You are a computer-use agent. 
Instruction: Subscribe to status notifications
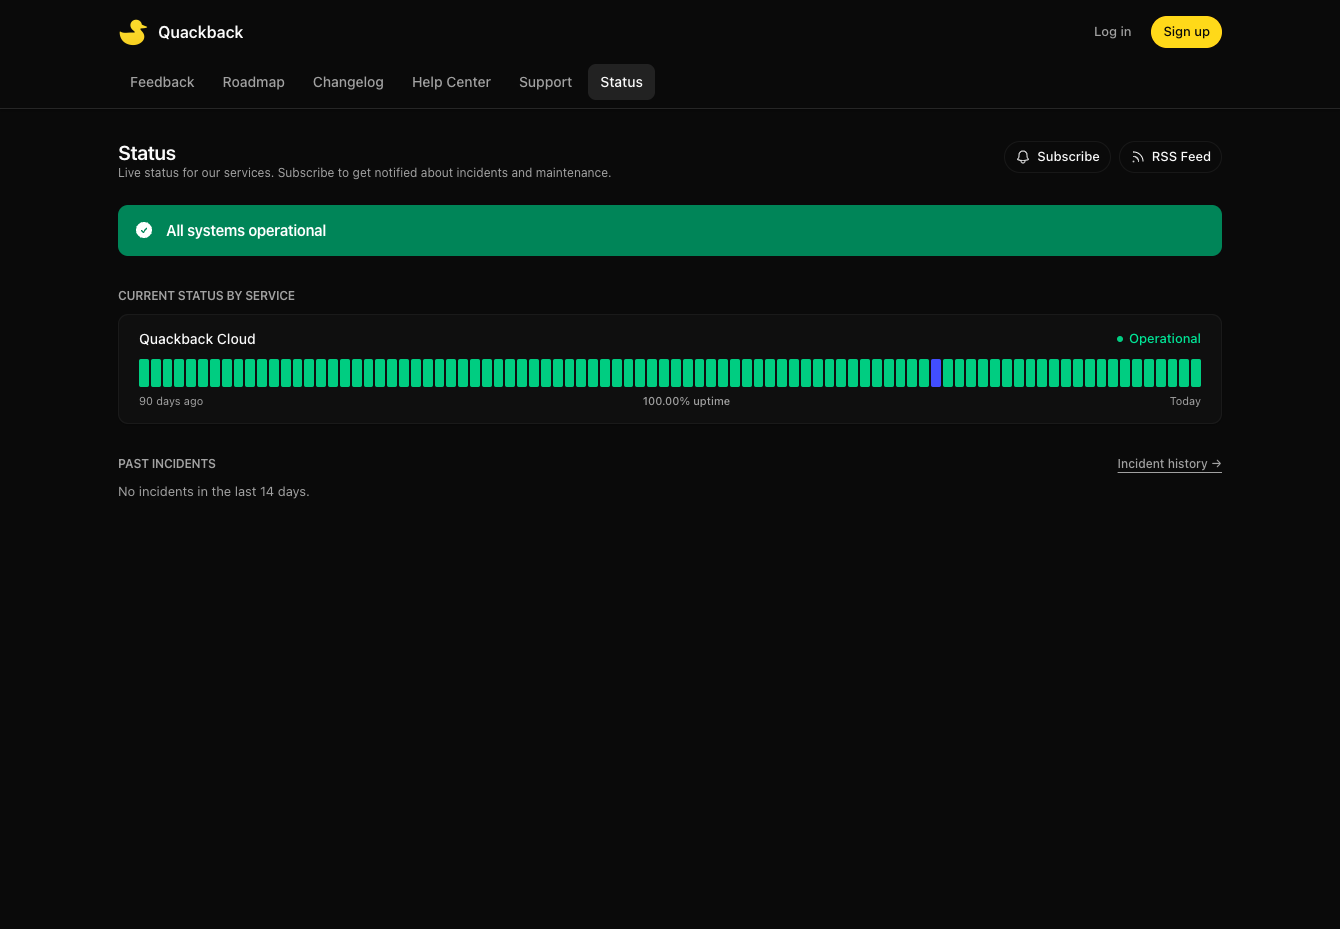(1057, 157)
